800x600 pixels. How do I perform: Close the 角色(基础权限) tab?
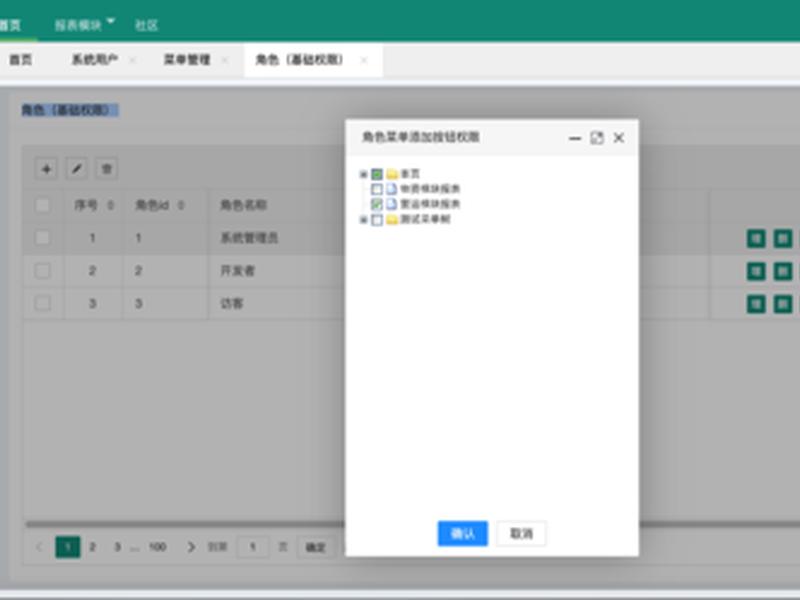pos(364,60)
